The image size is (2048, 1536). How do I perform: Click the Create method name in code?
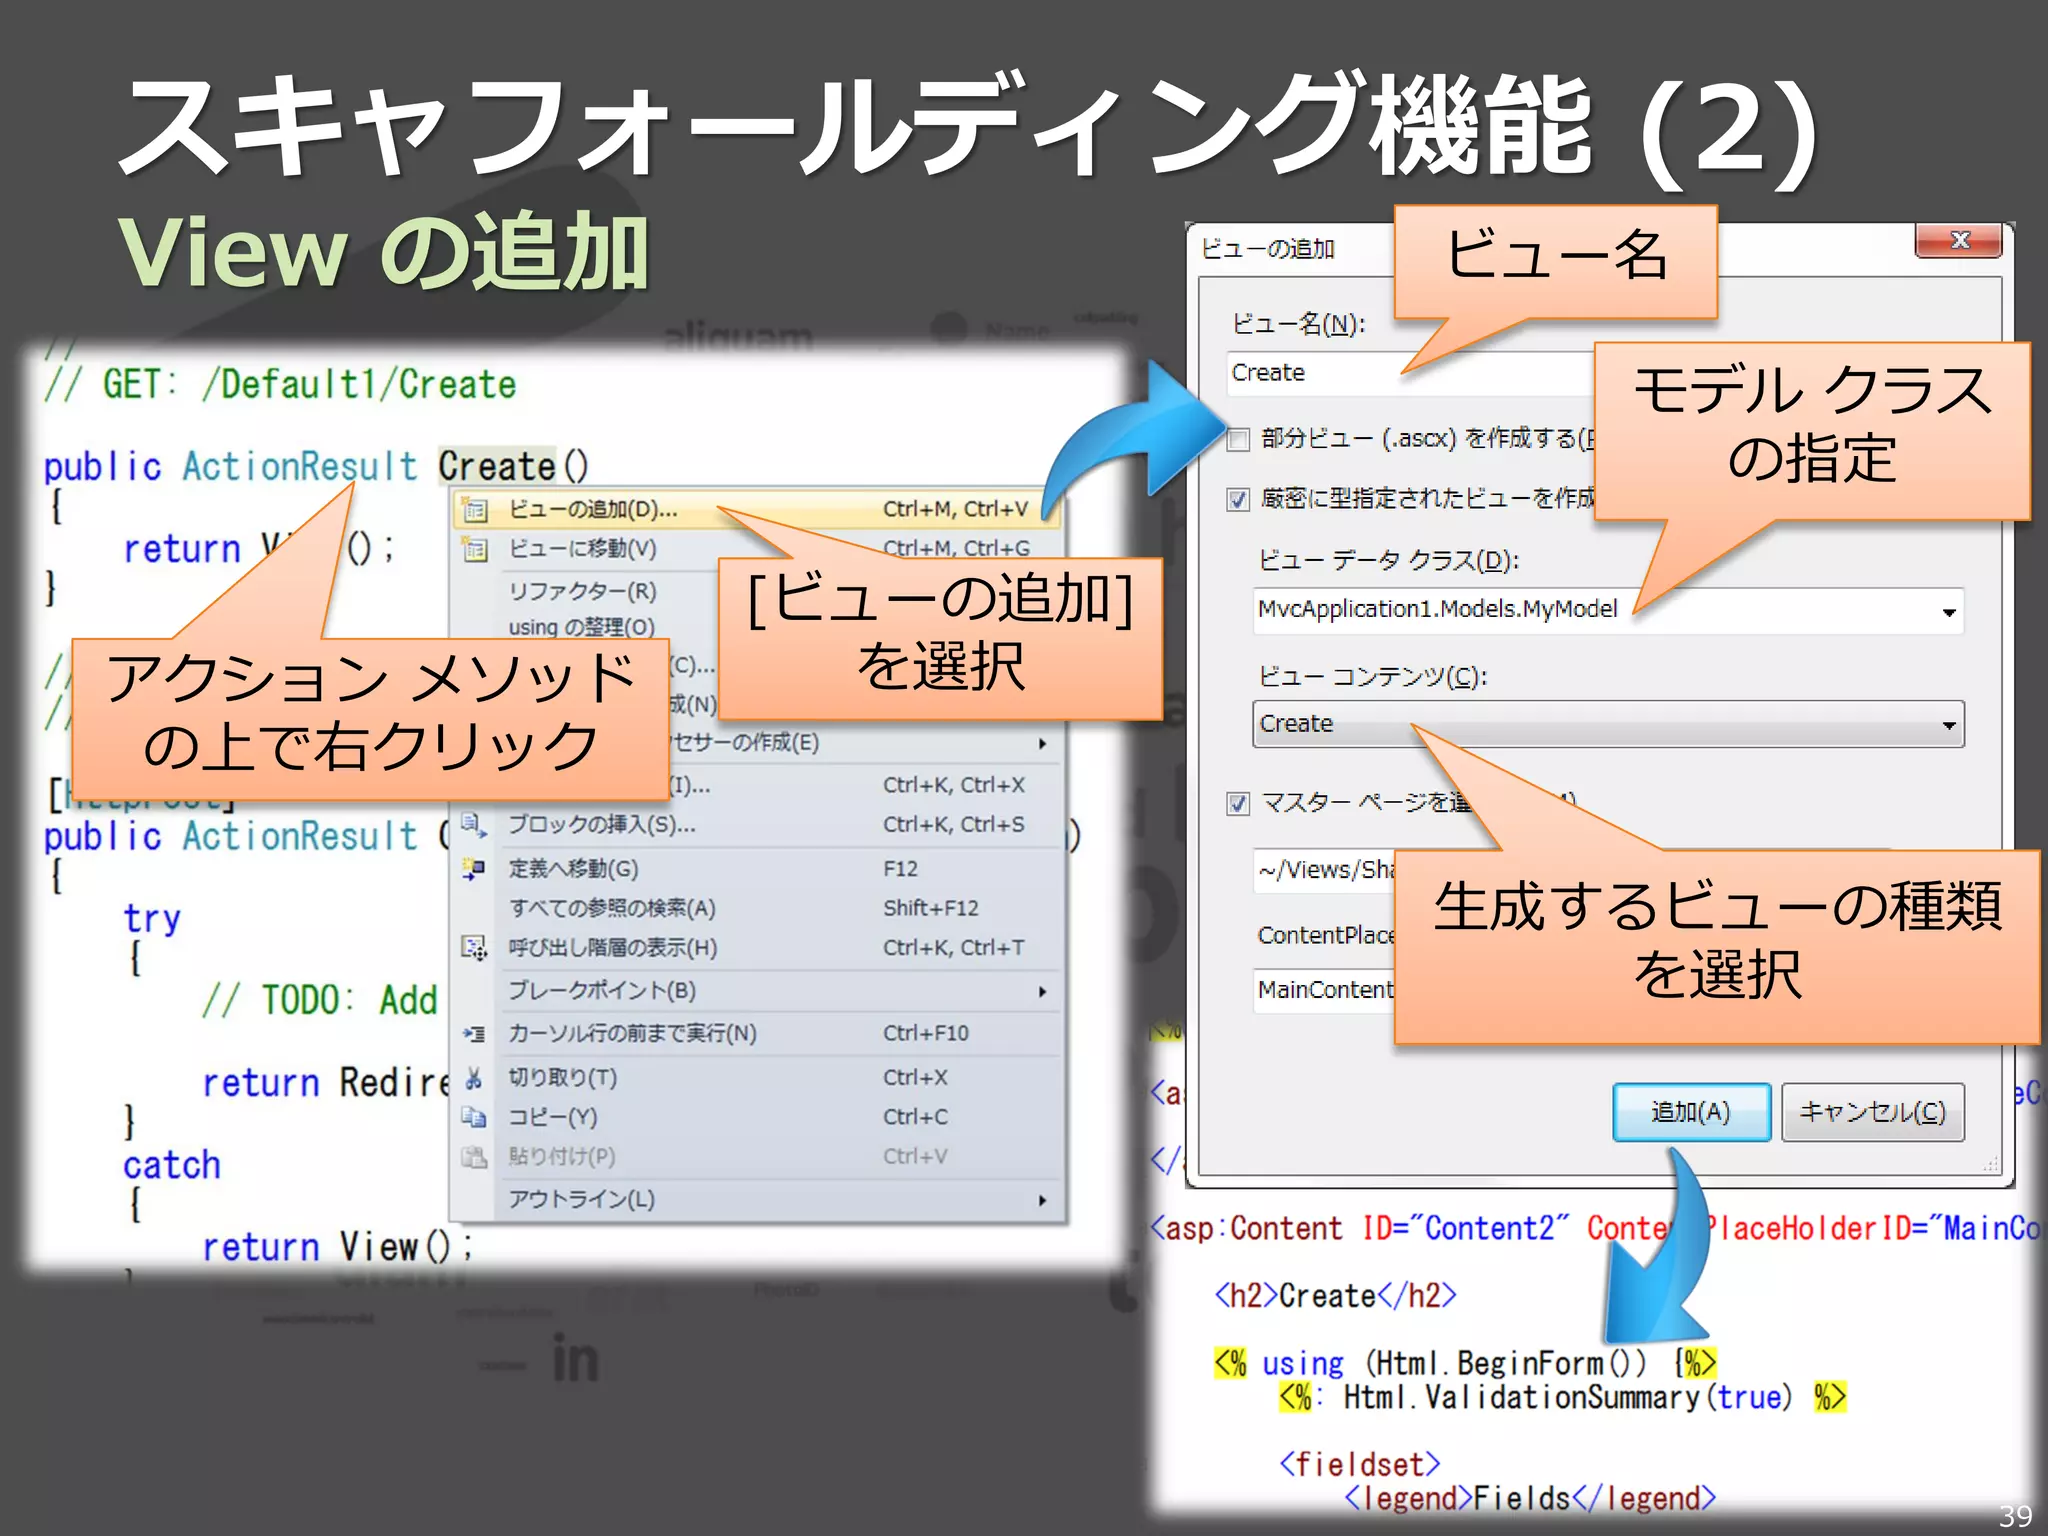[x=496, y=467]
